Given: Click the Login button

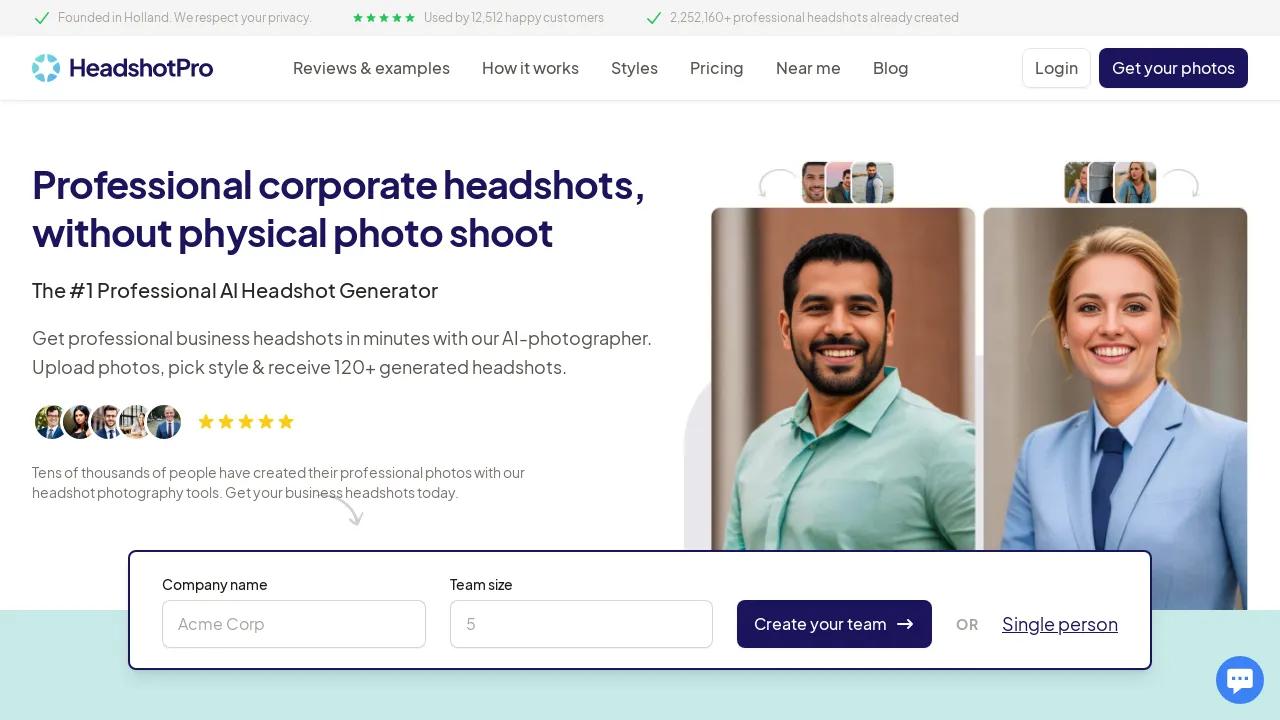Looking at the screenshot, I should point(1056,68).
